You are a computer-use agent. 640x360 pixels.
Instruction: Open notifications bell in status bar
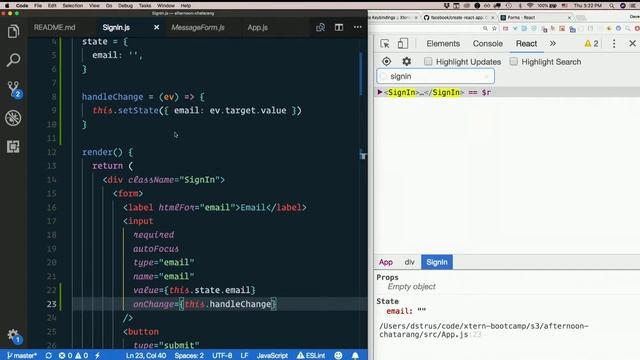click(355, 355)
